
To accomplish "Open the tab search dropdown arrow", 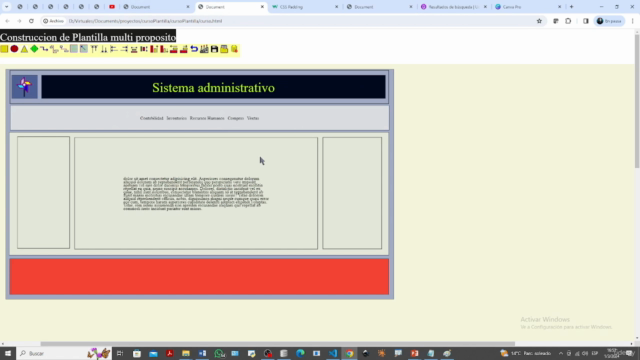I will click(x=7, y=7).
